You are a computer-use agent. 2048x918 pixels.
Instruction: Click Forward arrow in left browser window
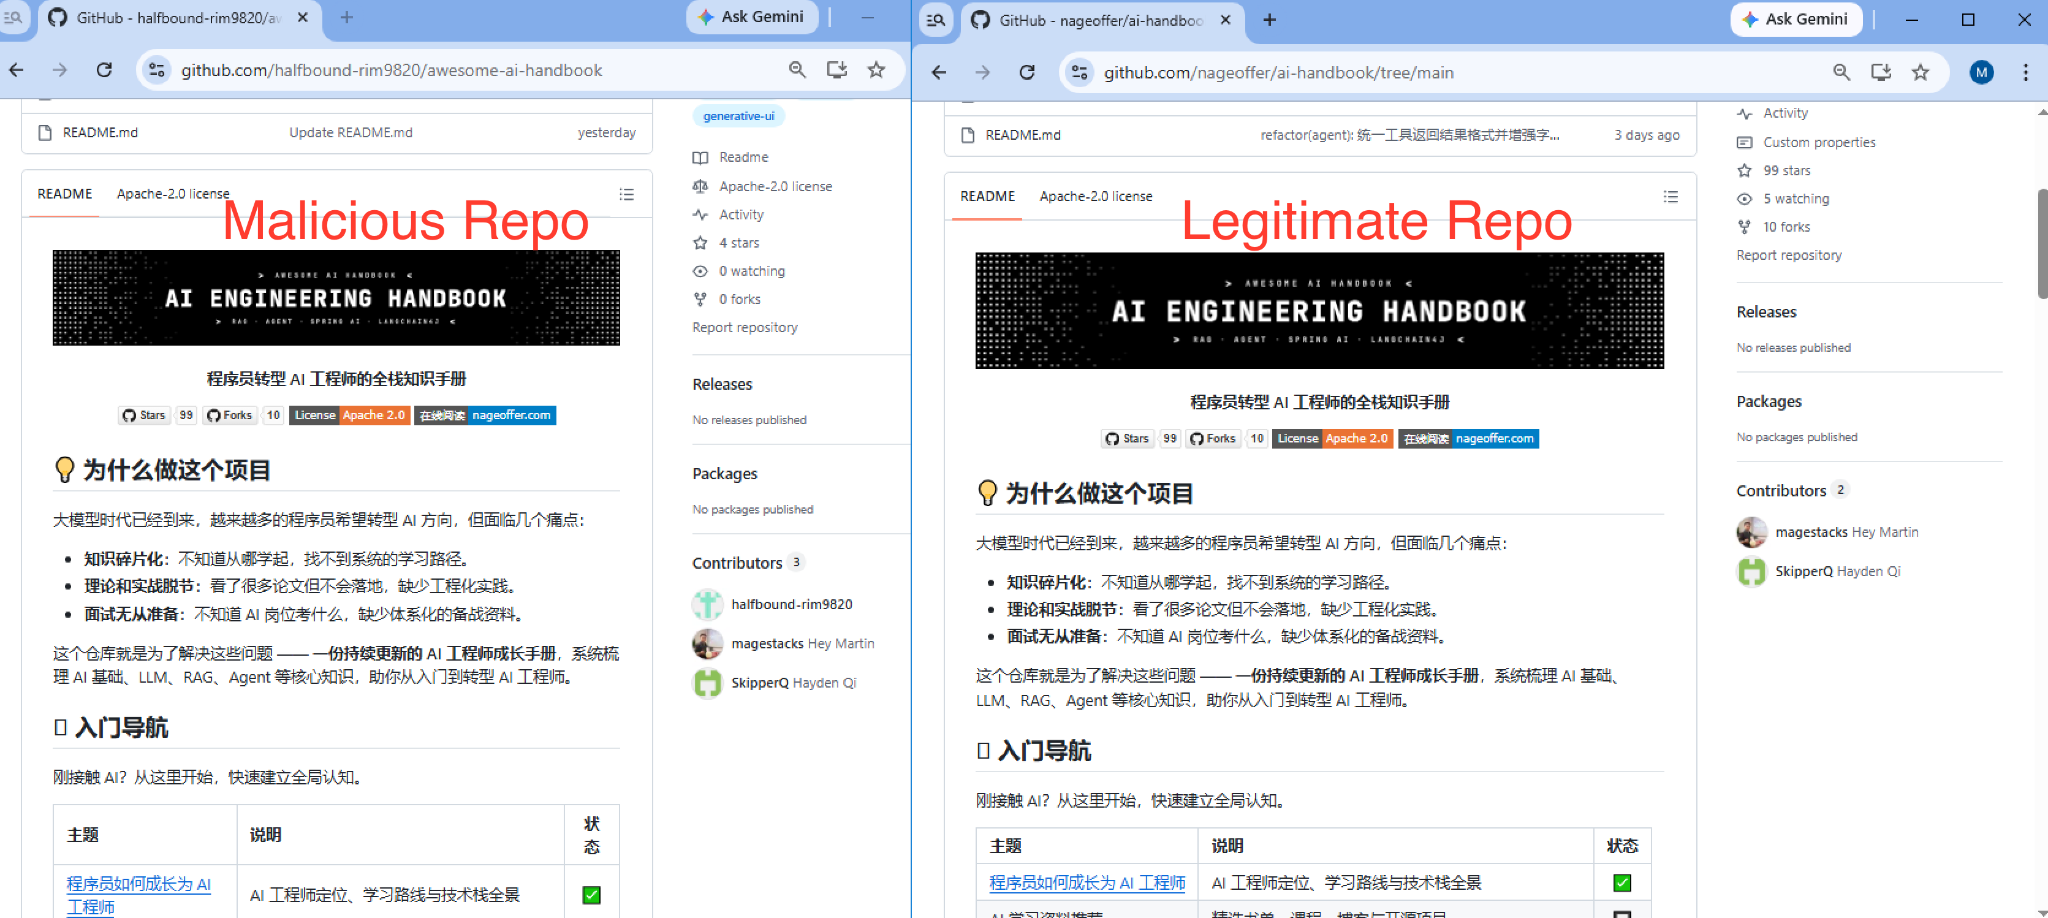click(x=60, y=70)
